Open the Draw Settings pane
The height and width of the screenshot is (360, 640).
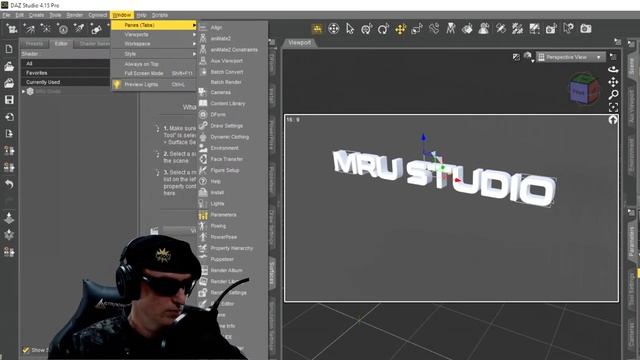click(232, 126)
